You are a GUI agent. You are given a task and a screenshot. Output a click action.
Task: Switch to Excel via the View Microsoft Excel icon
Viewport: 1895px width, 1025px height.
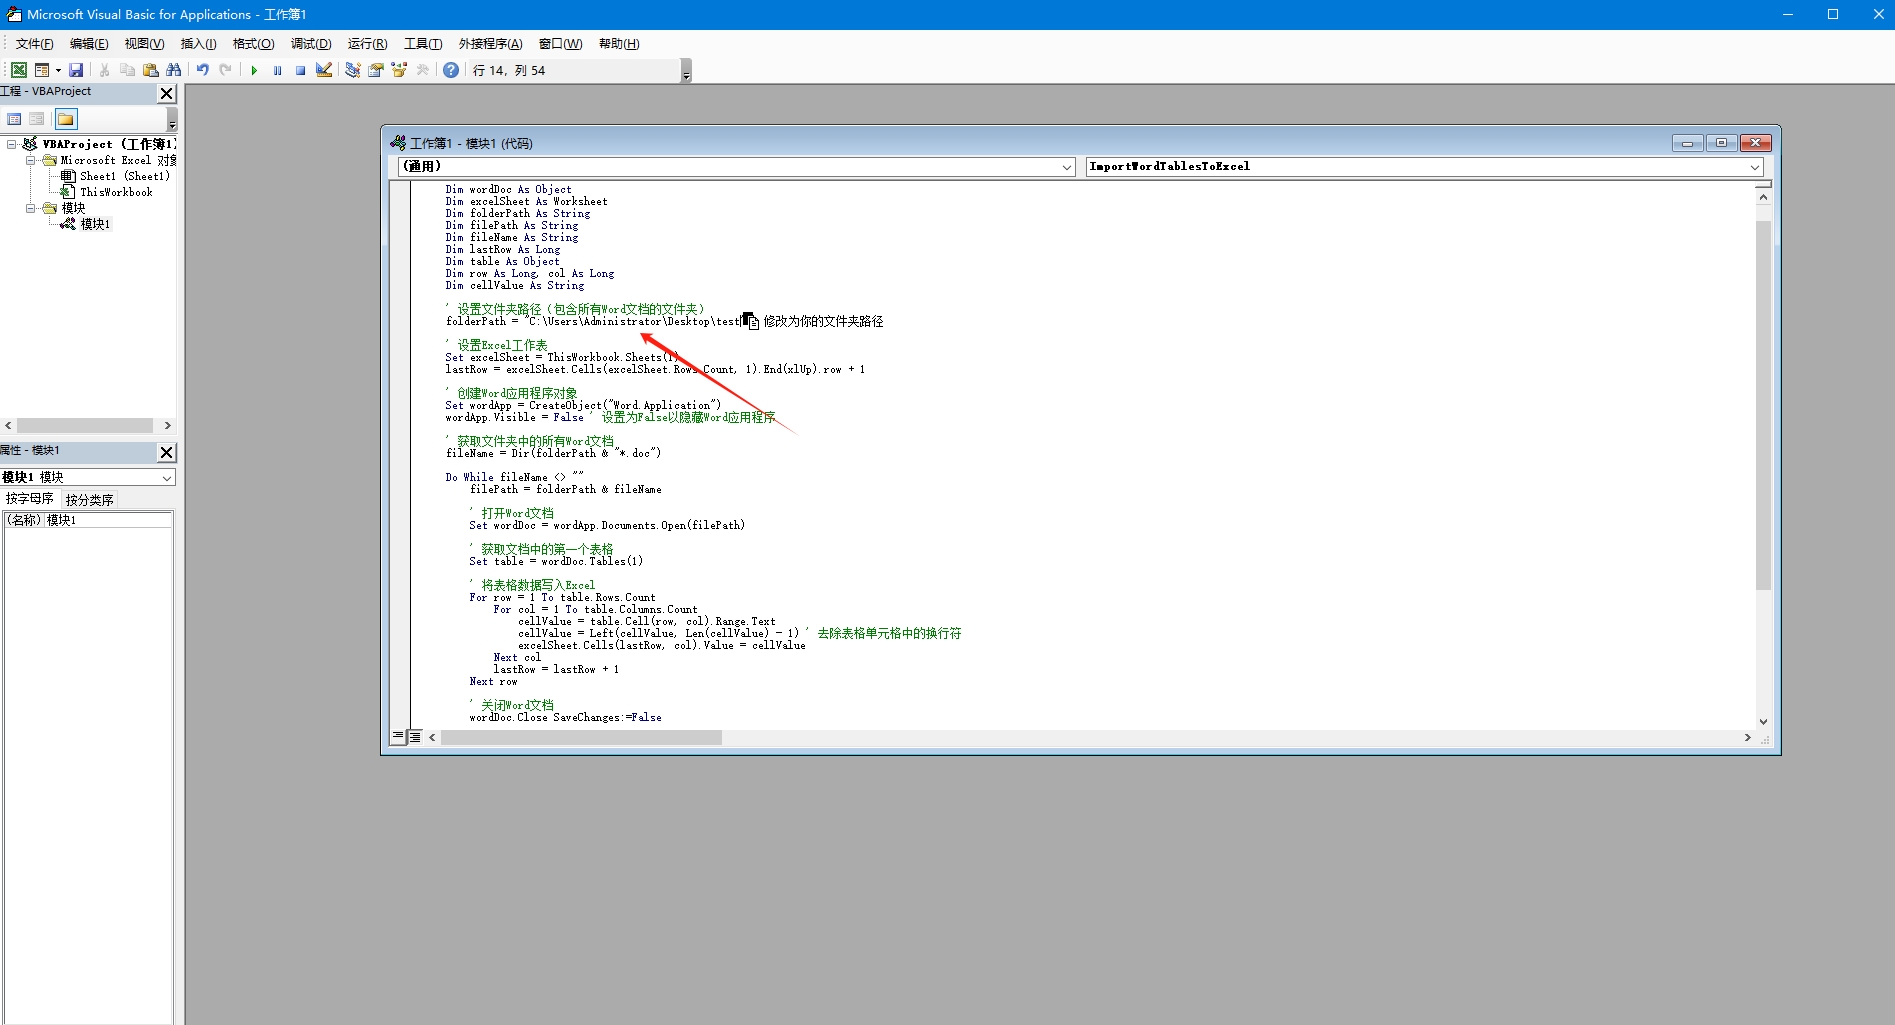[19, 70]
